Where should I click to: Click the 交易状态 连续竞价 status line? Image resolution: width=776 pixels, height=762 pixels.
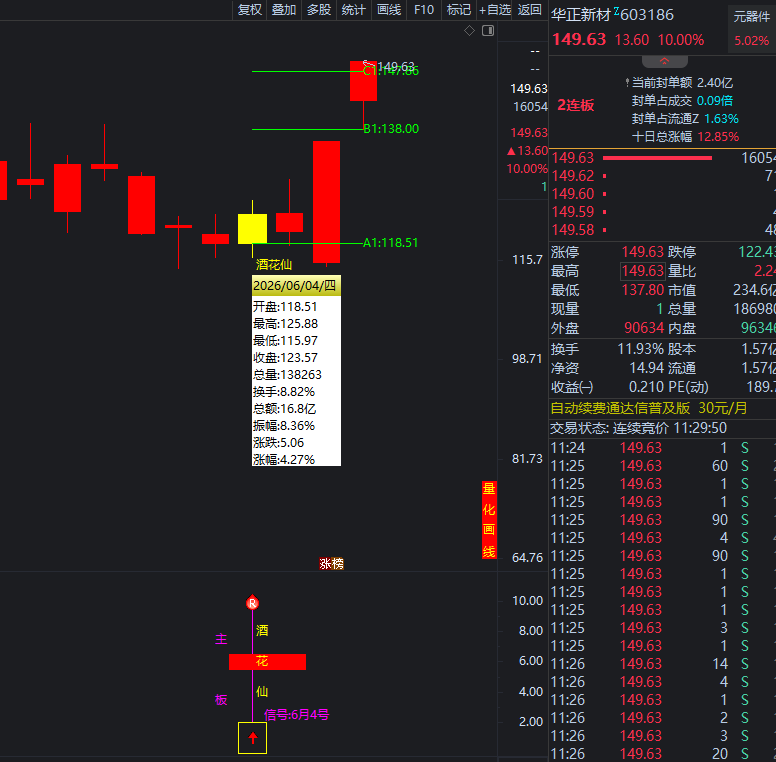tap(638, 428)
